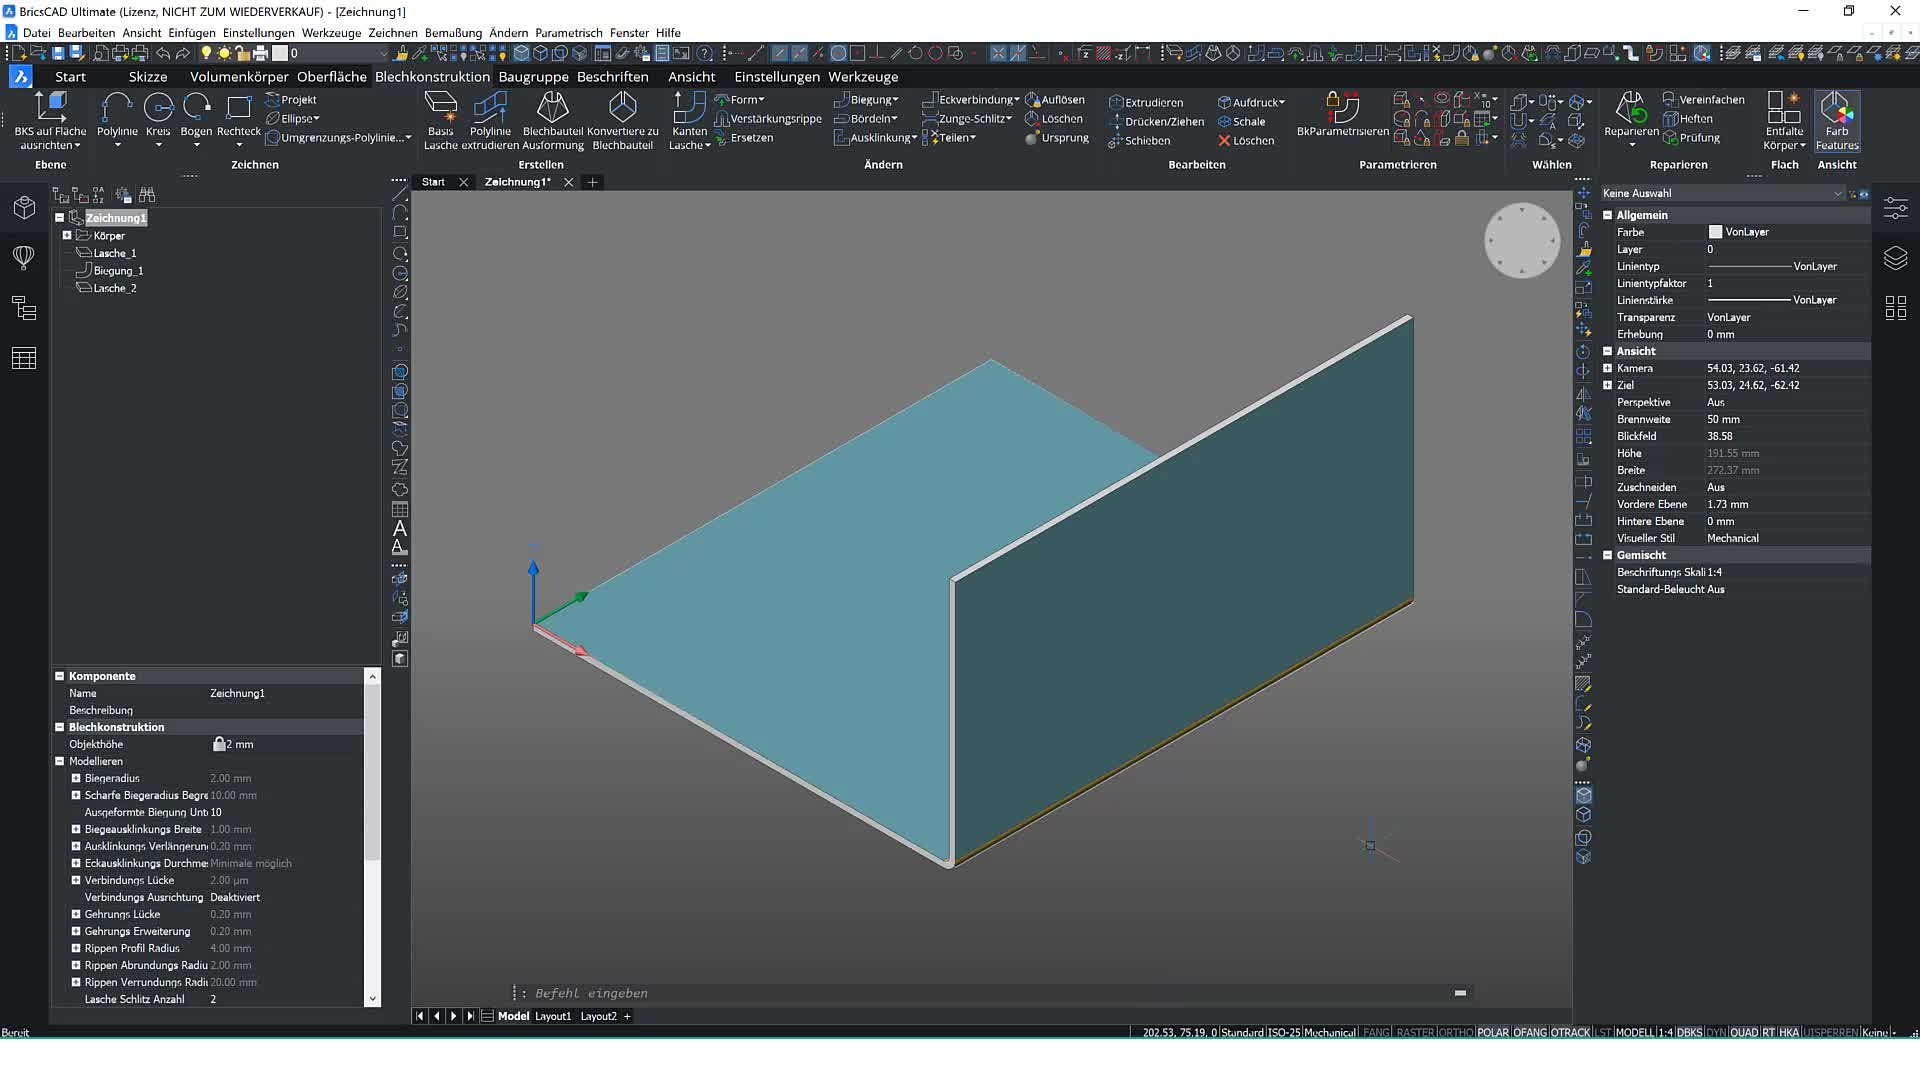Expand the Biegeradius property

[x=76, y=778]
